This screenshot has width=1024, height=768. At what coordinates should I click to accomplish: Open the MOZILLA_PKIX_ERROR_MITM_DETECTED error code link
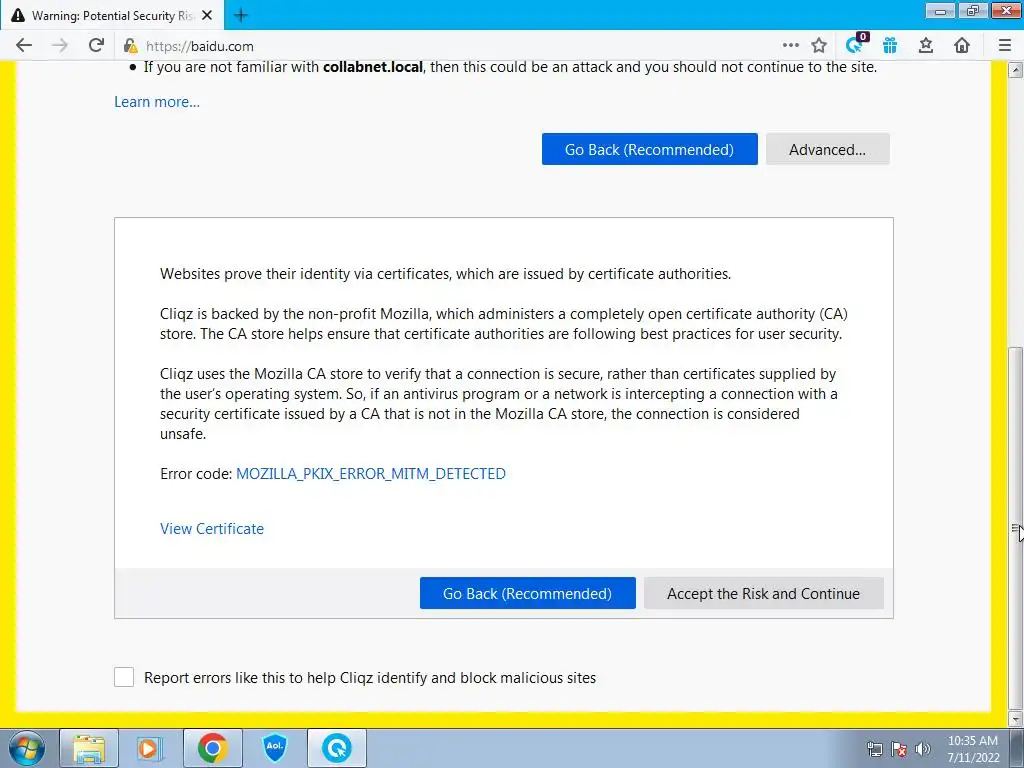click(x=370, y=473)
